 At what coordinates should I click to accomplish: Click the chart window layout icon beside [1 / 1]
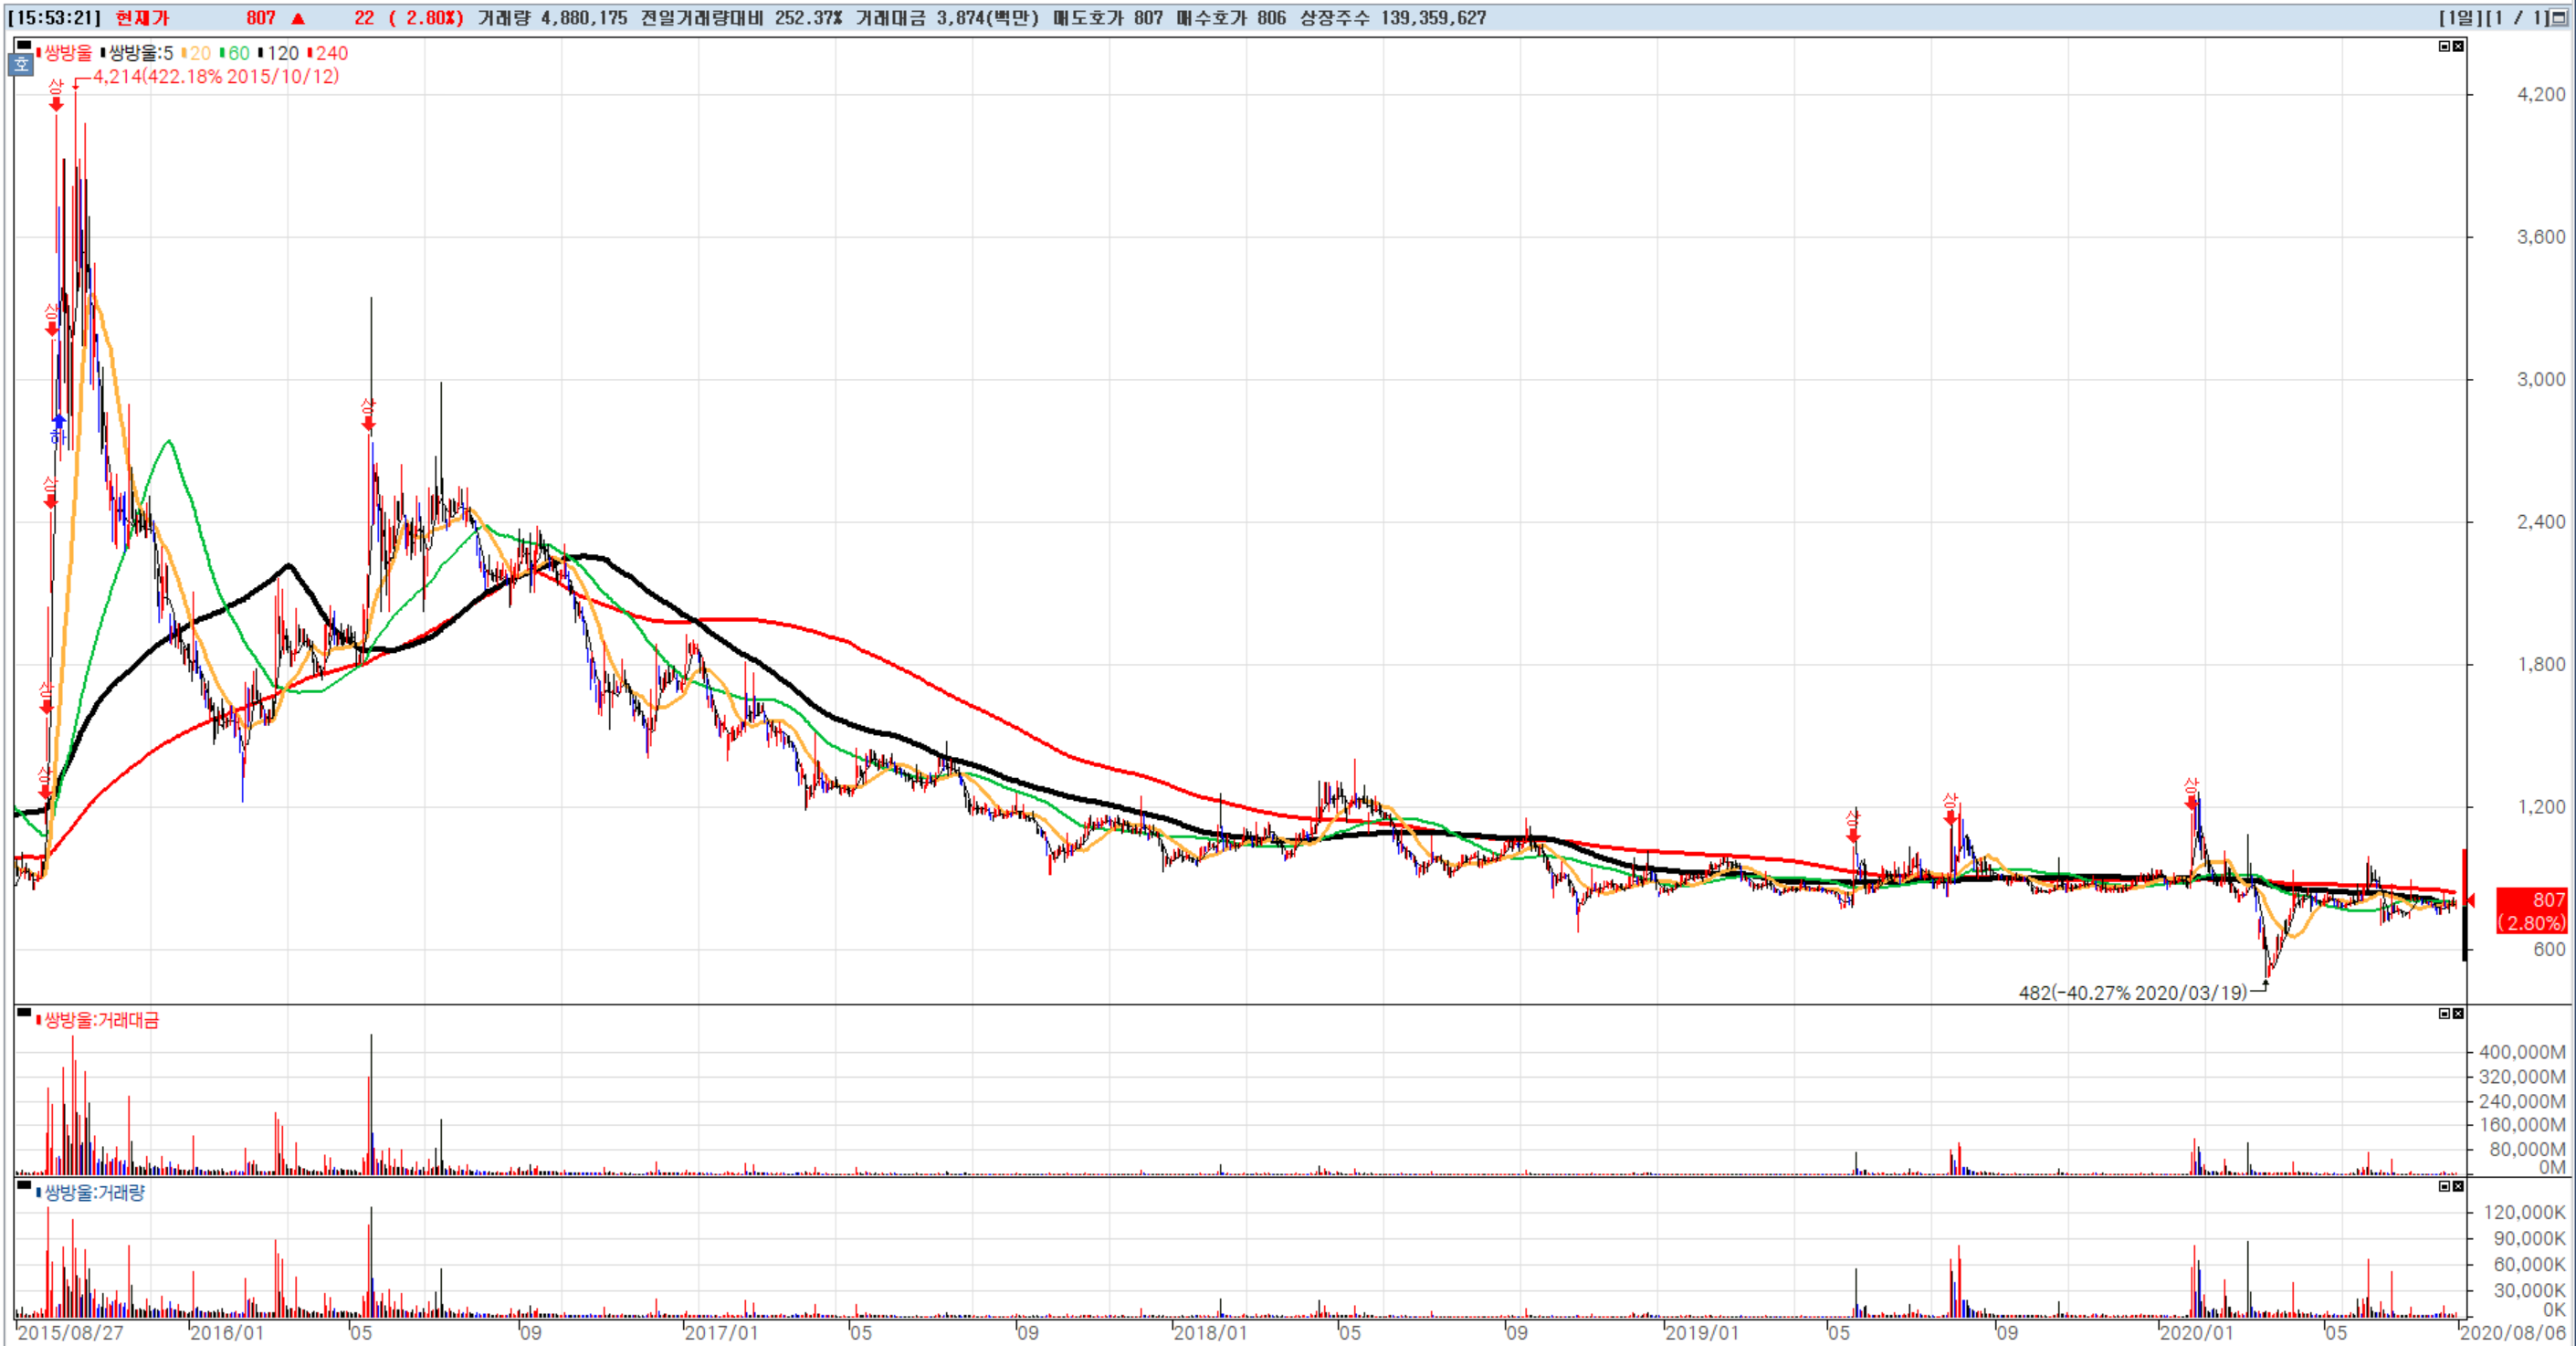pyautogui.click(x=2559, y=18)
